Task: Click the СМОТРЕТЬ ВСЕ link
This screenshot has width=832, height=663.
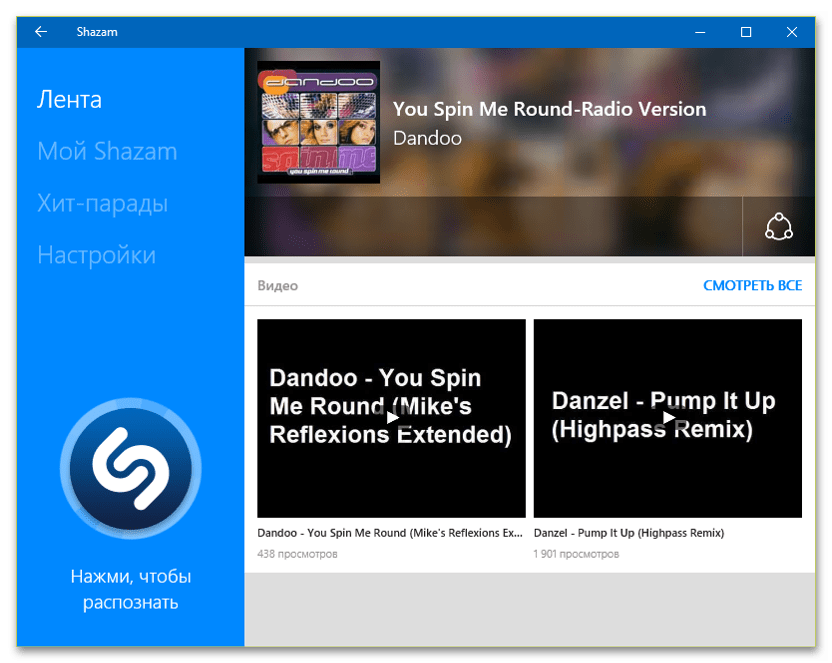Action: (752, 286)
